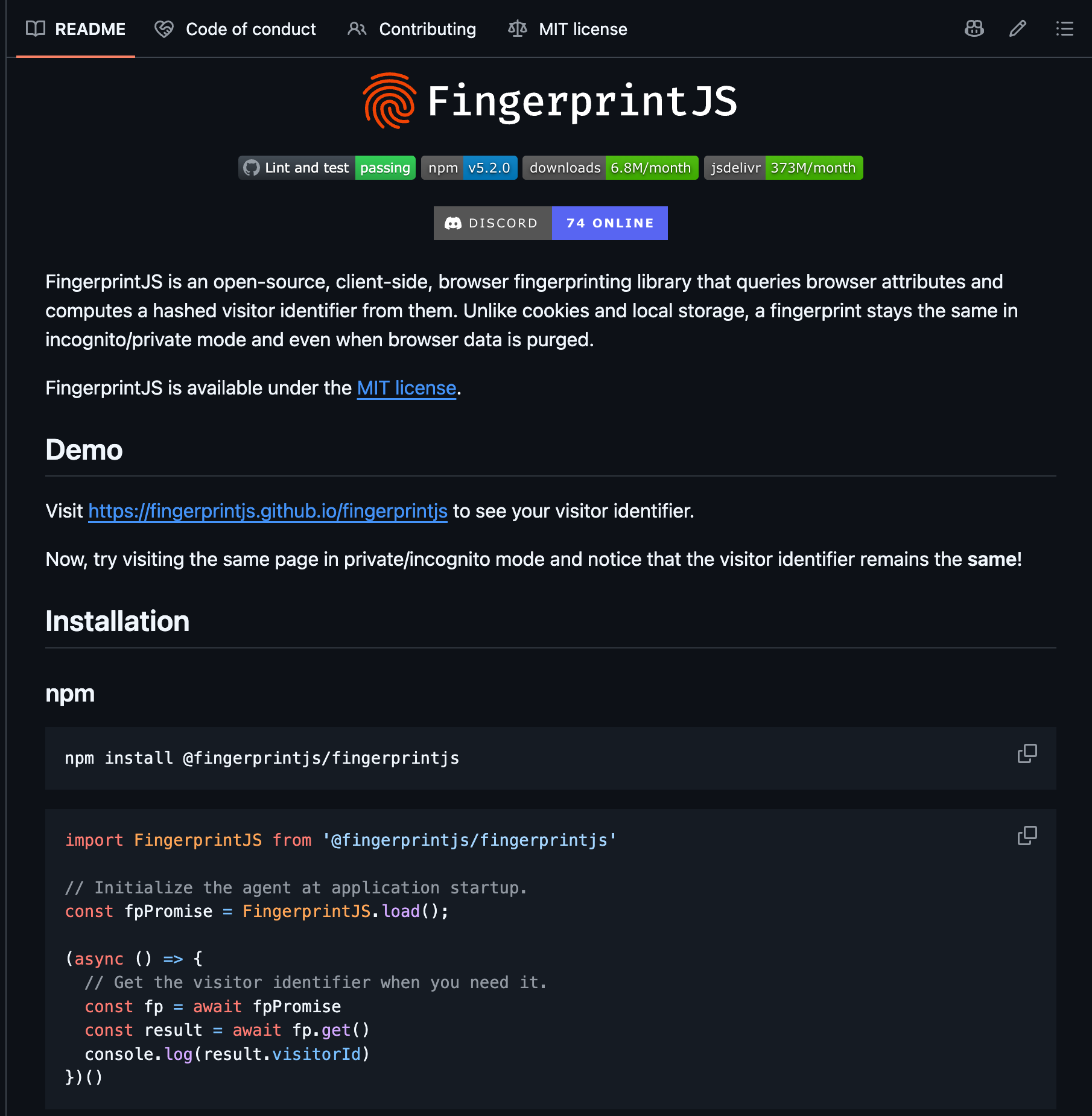Switch to Code of conduct tab
Viewport: 1092px width, 1116px height.
pos(235,29)
